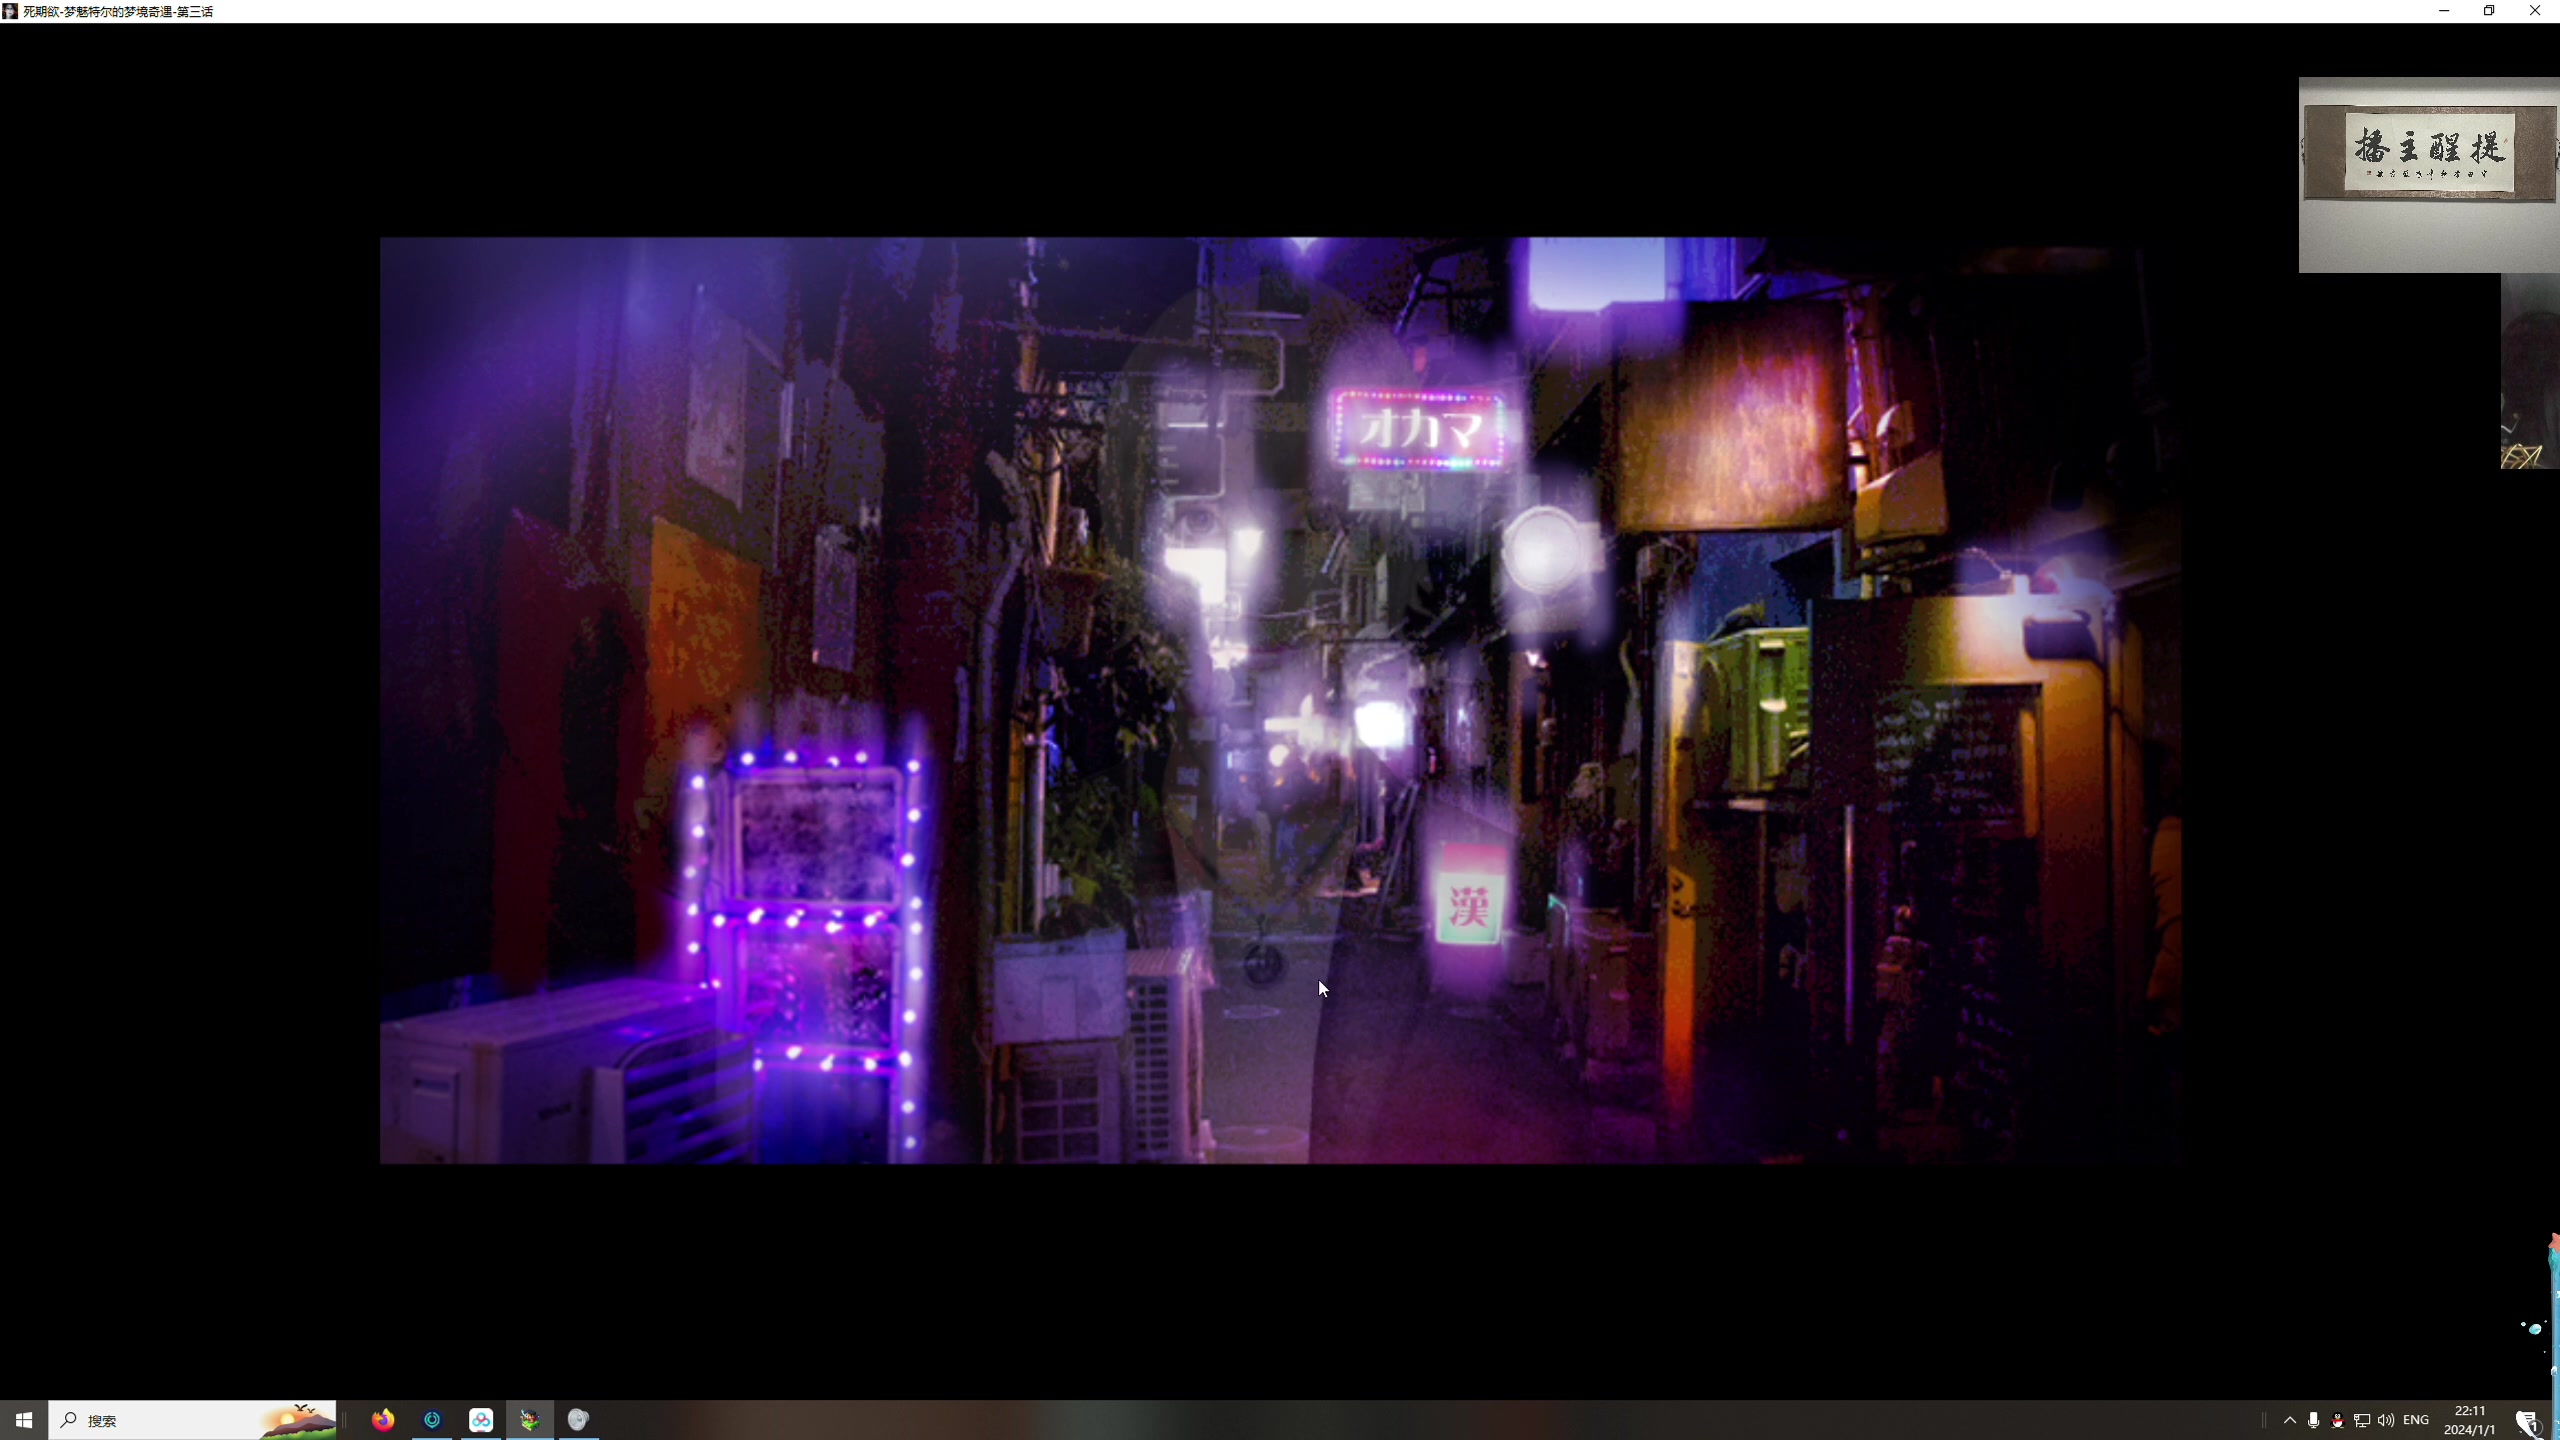This screenshot has width=2560, height=1440.
Task: Switch ENG input language indicator
Action: point(2416,1420)
